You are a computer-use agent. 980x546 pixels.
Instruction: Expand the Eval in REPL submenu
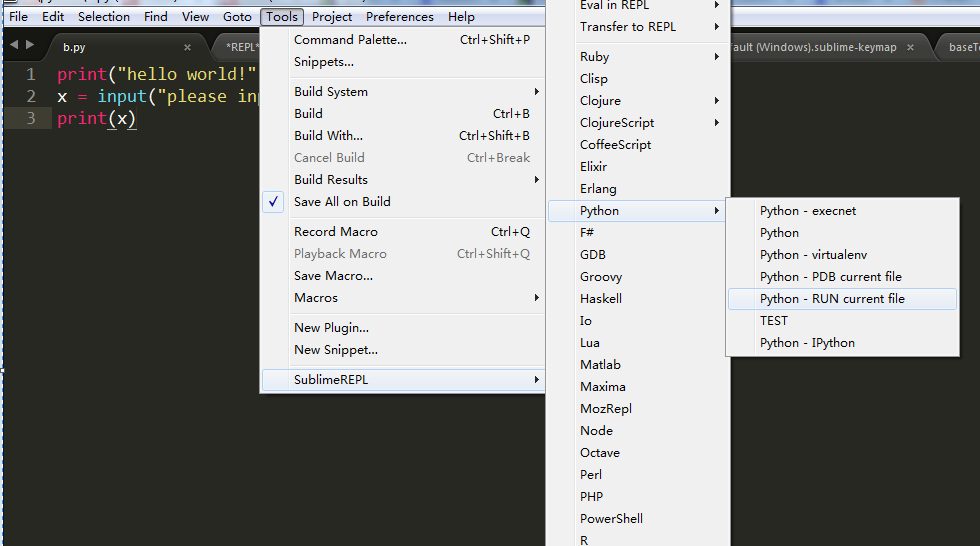click(x=638, y=6)
